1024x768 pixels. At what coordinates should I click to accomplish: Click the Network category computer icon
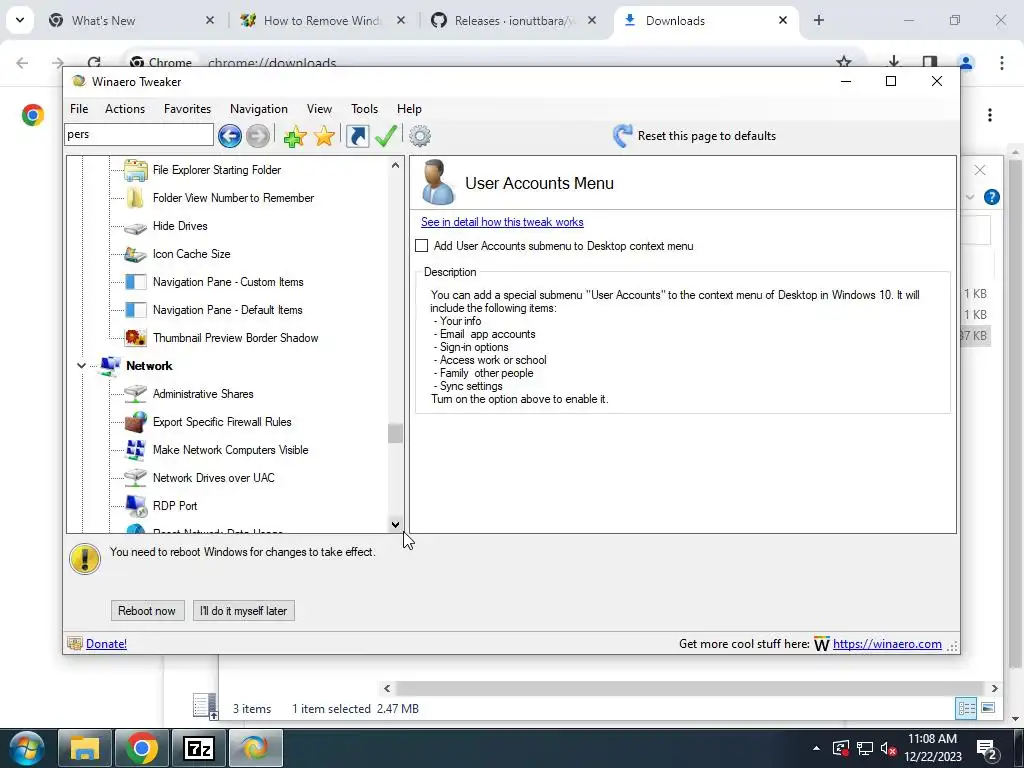click(x=109, y=366)
